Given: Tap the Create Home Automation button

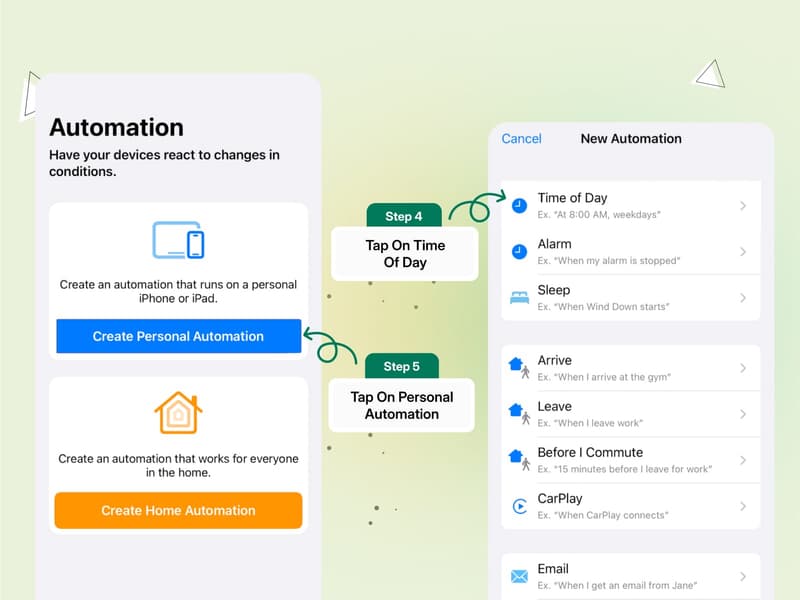Looking at the screenshot, I should (x=178, y=510).
